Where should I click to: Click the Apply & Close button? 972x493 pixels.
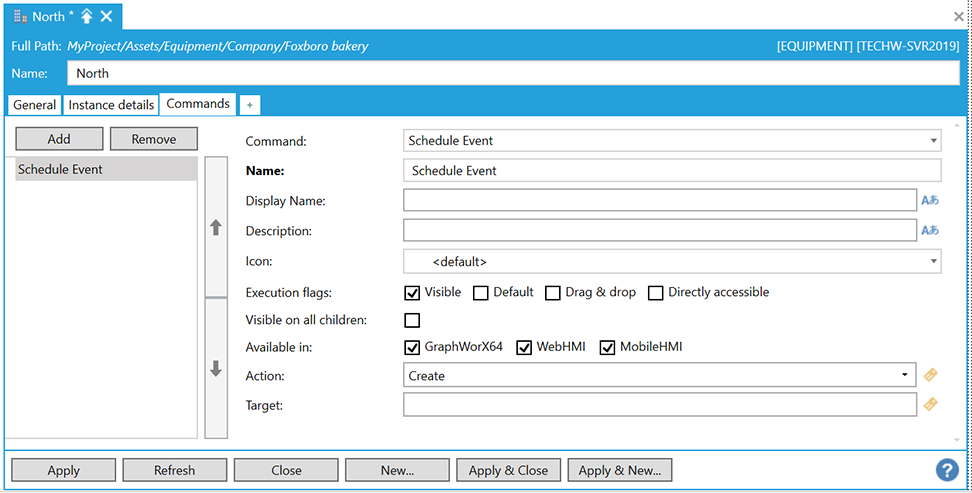(508, 470)
